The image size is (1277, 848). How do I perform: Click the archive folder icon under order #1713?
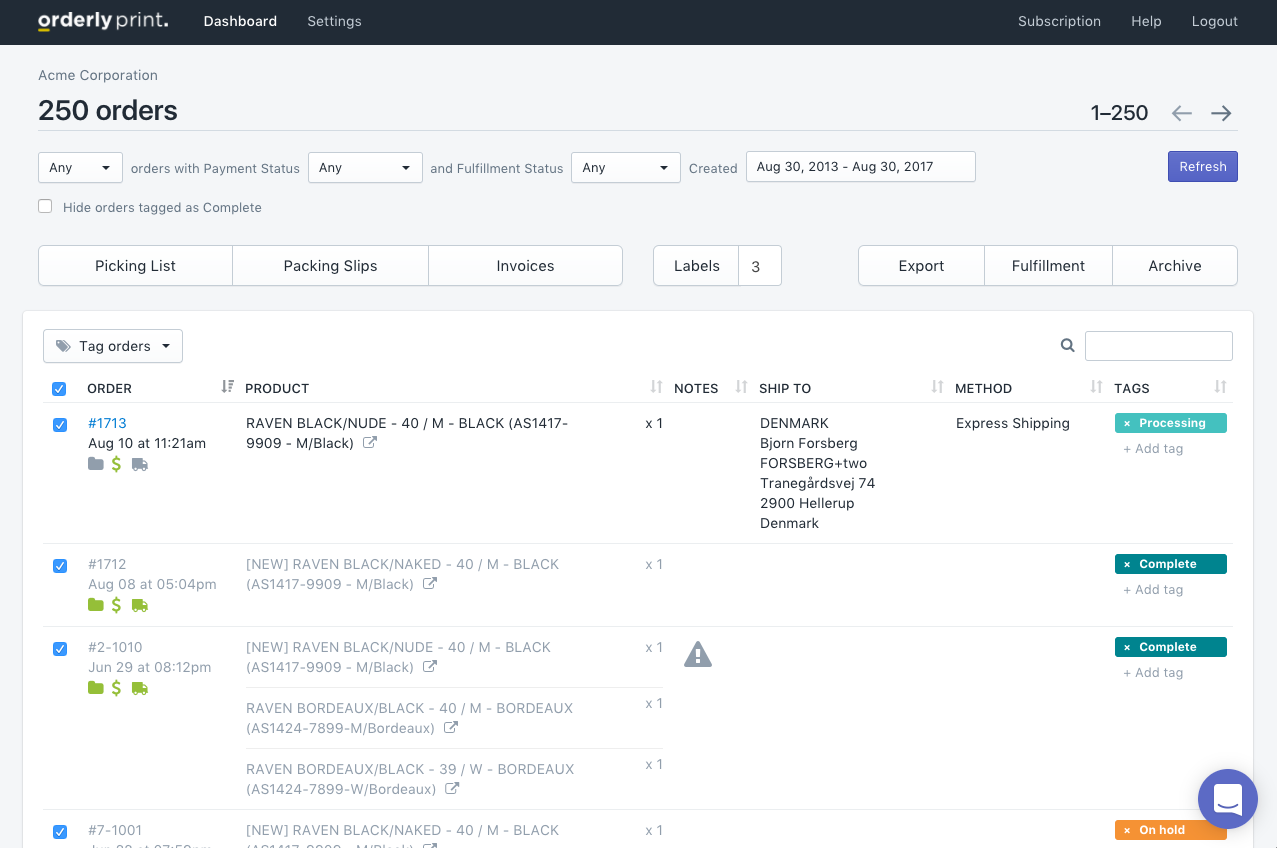(x=95, y=464)
